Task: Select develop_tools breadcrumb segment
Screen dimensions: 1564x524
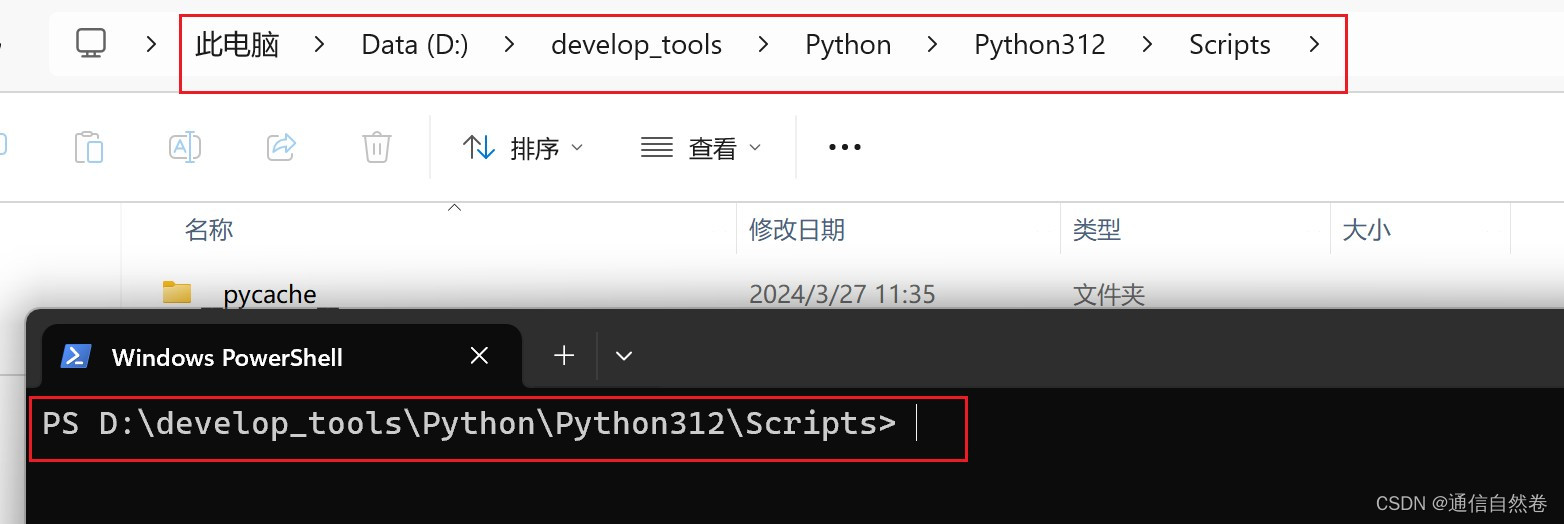Action: tap(636, 44)
